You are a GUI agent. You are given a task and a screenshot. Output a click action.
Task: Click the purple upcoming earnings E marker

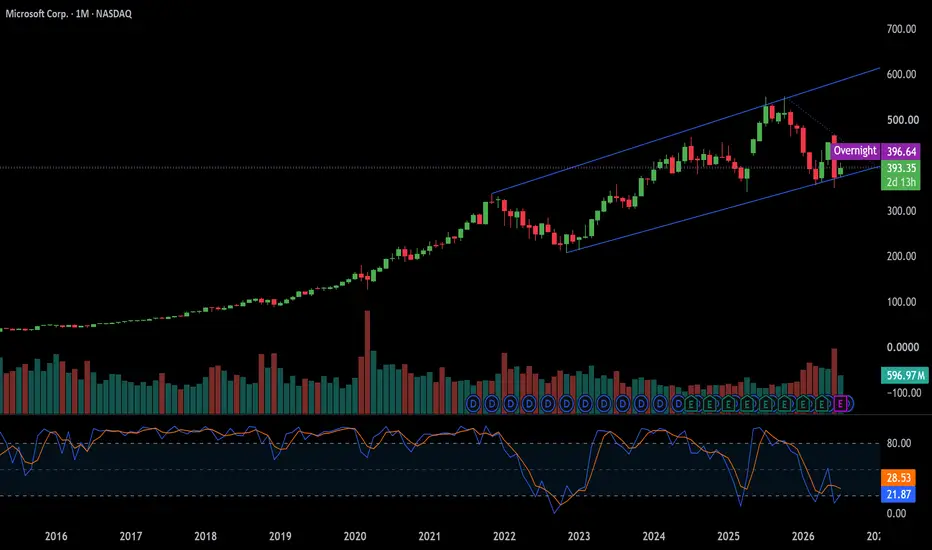coord(840,404)
